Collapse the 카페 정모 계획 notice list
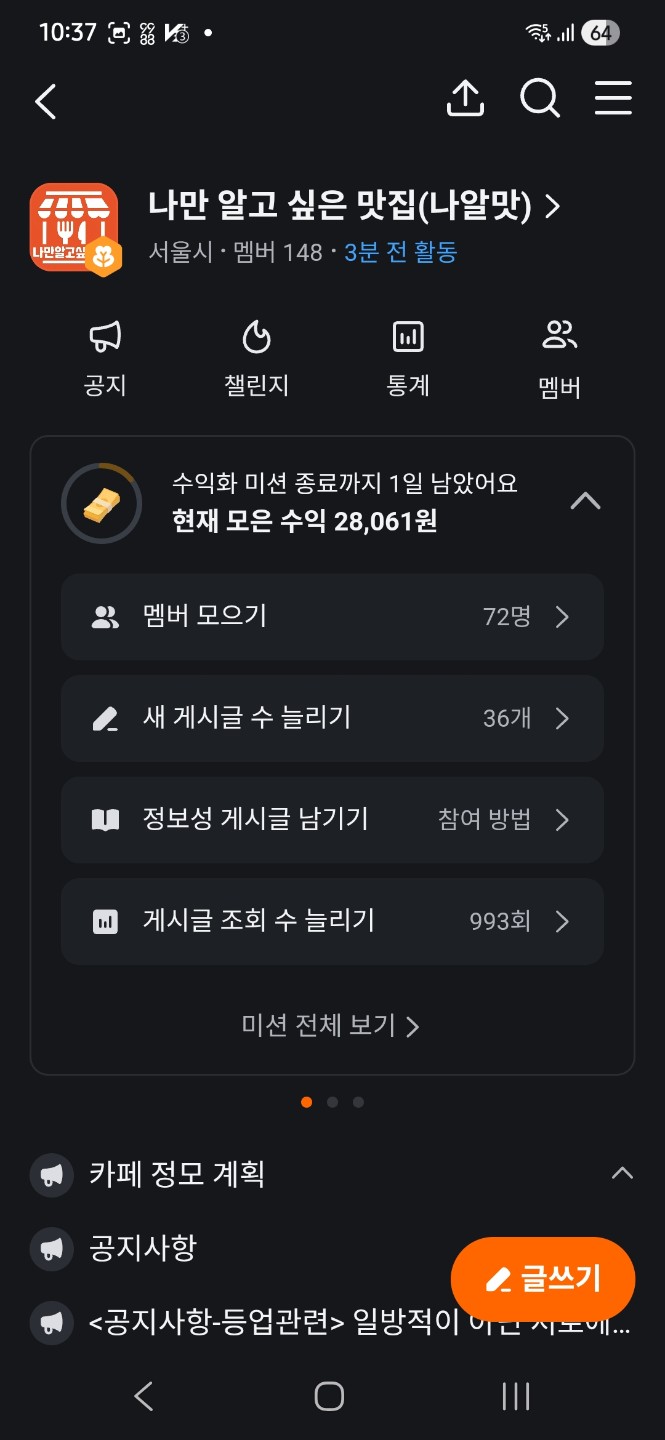This screenshot has height=1440, width=665. coord(622,1173)
